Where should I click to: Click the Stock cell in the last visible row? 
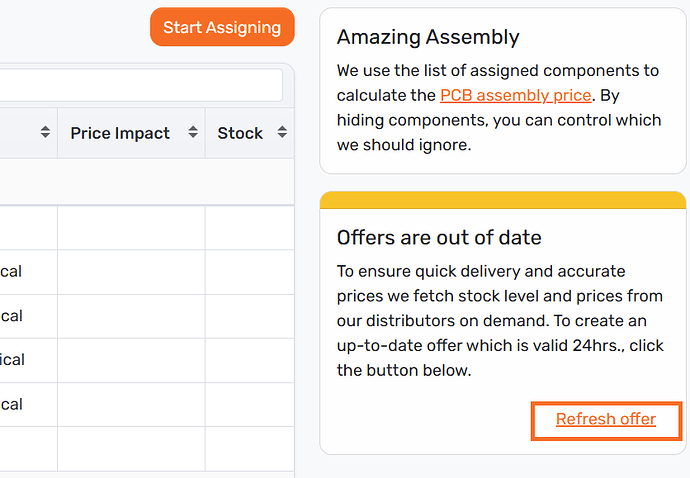249,448
